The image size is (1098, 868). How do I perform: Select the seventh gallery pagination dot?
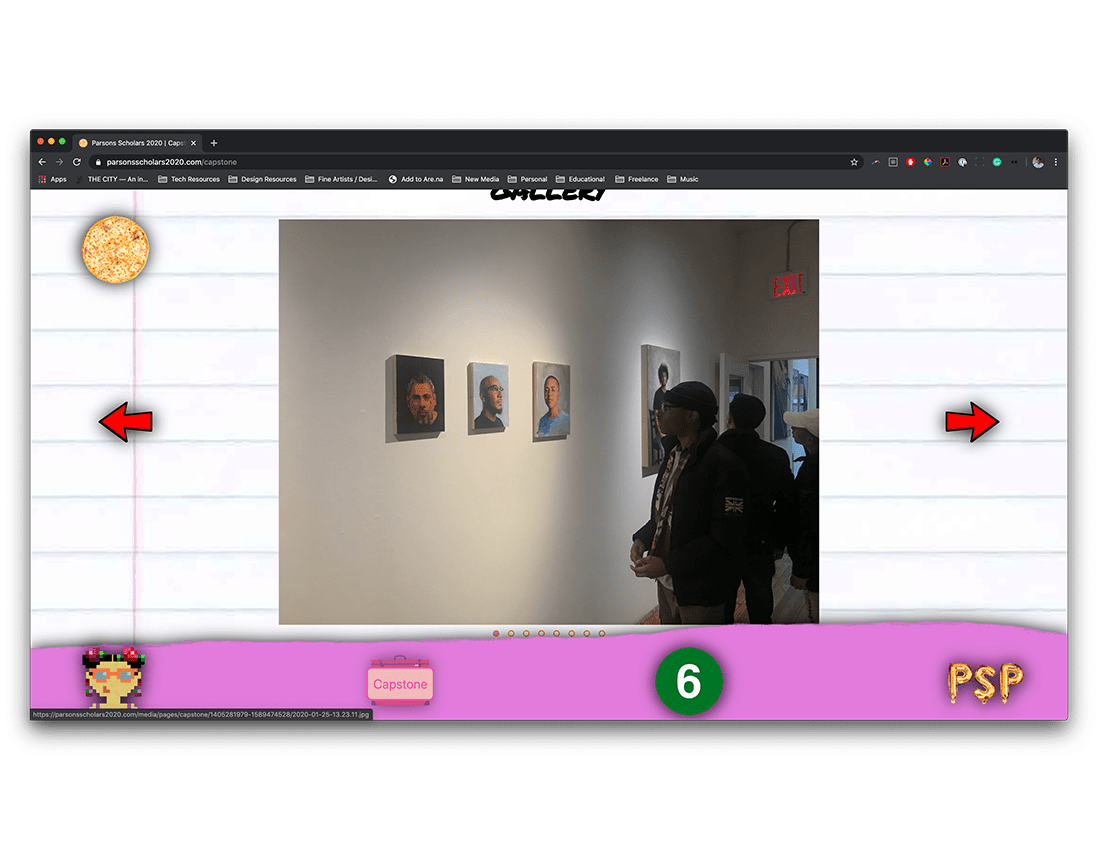587,634
